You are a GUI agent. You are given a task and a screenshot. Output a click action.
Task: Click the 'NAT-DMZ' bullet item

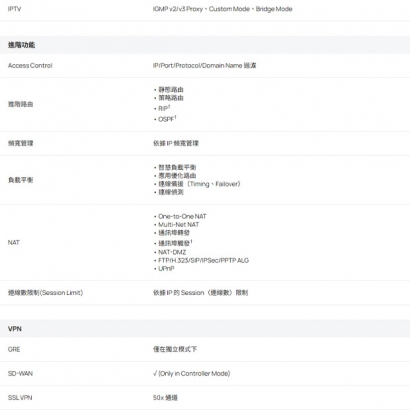pyautogui.click(x=172, y=252)
